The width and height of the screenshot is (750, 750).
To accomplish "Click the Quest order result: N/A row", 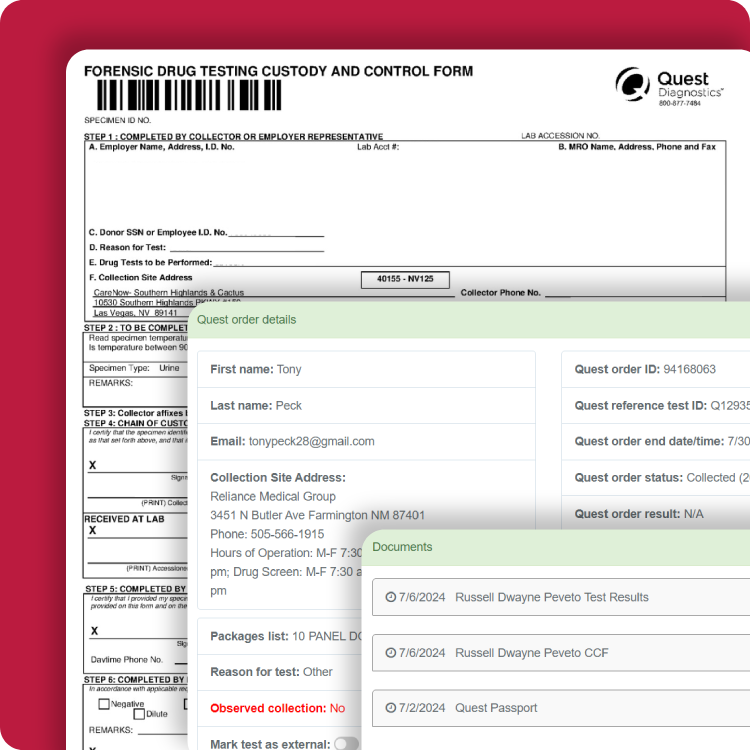I will 656,514.
